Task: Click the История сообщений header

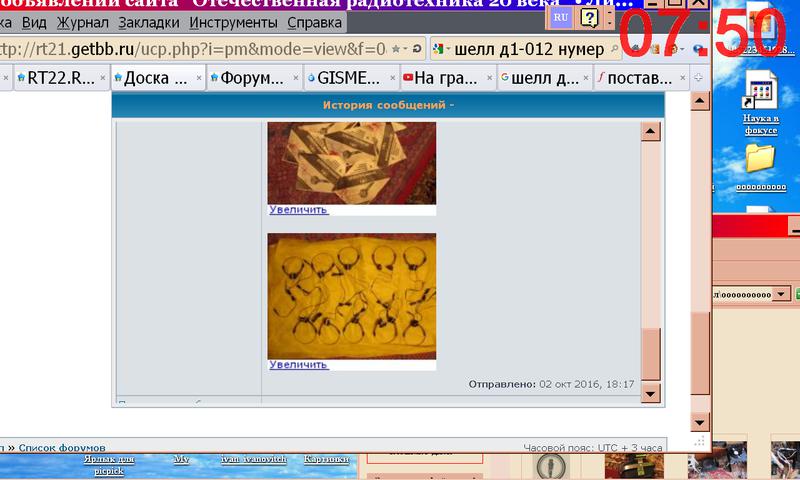Action: [x=388, y=105]
